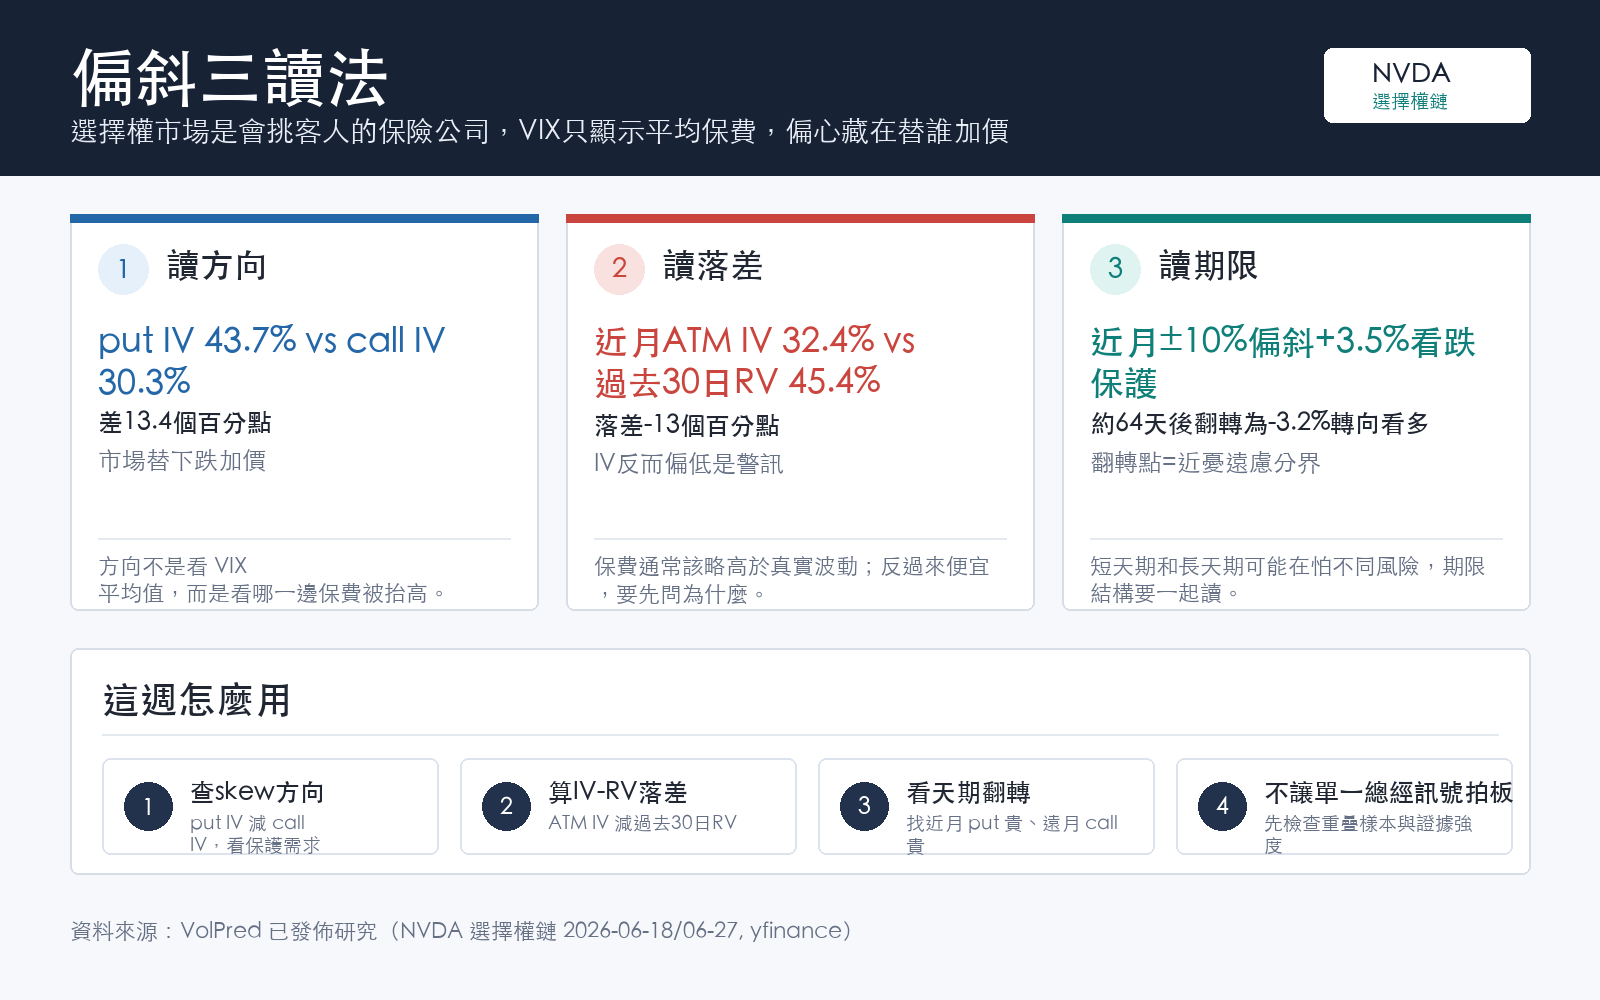Click the number 1 circle beside 讀方向

[123, 269]
